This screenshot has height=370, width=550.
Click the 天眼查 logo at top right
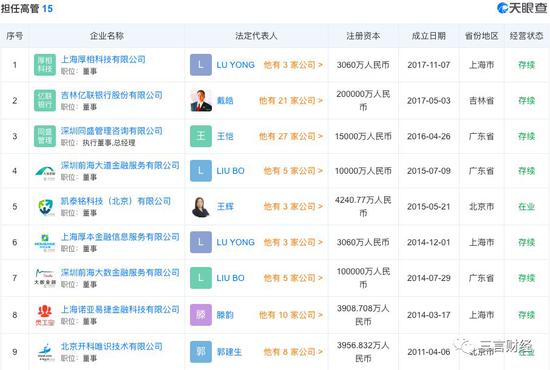[522, 8]
